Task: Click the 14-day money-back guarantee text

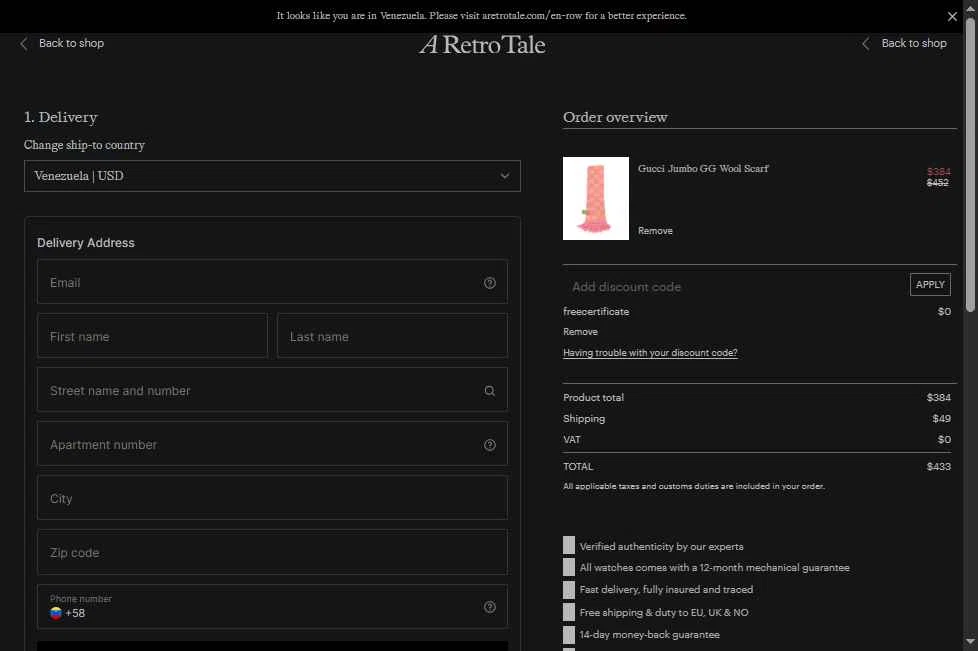Action: (649, 635)
